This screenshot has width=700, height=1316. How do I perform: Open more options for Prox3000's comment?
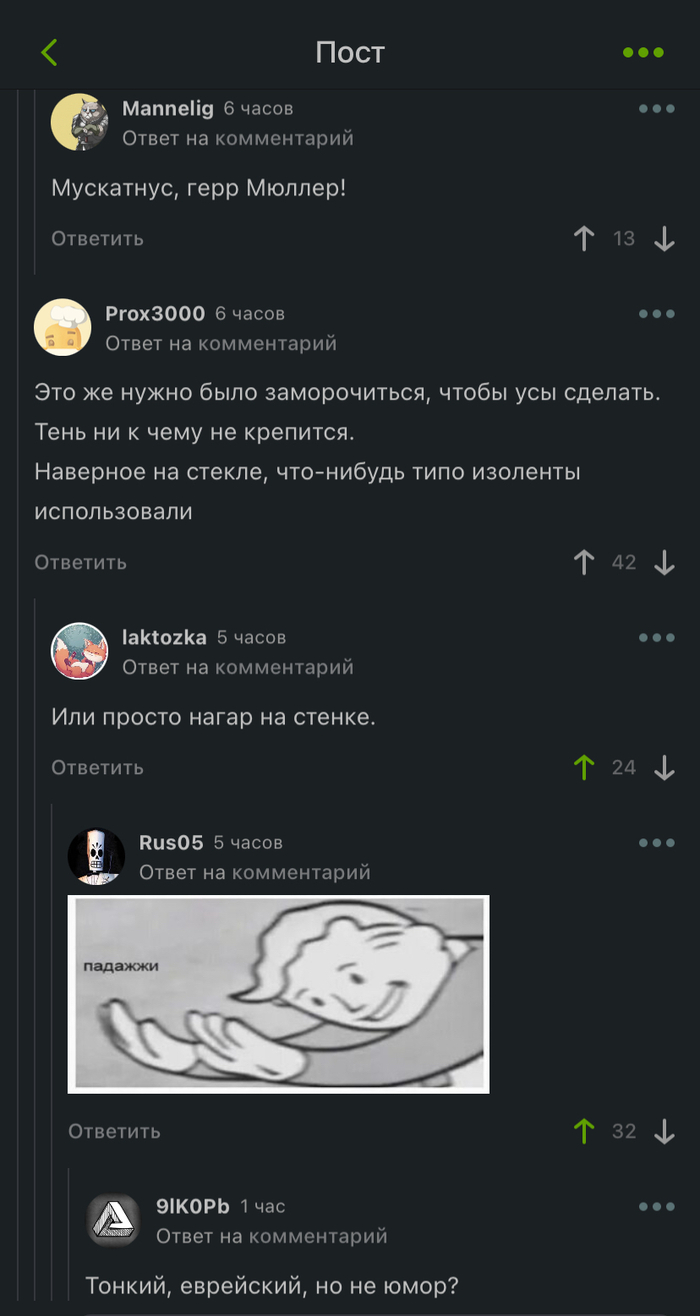[657, 314]
